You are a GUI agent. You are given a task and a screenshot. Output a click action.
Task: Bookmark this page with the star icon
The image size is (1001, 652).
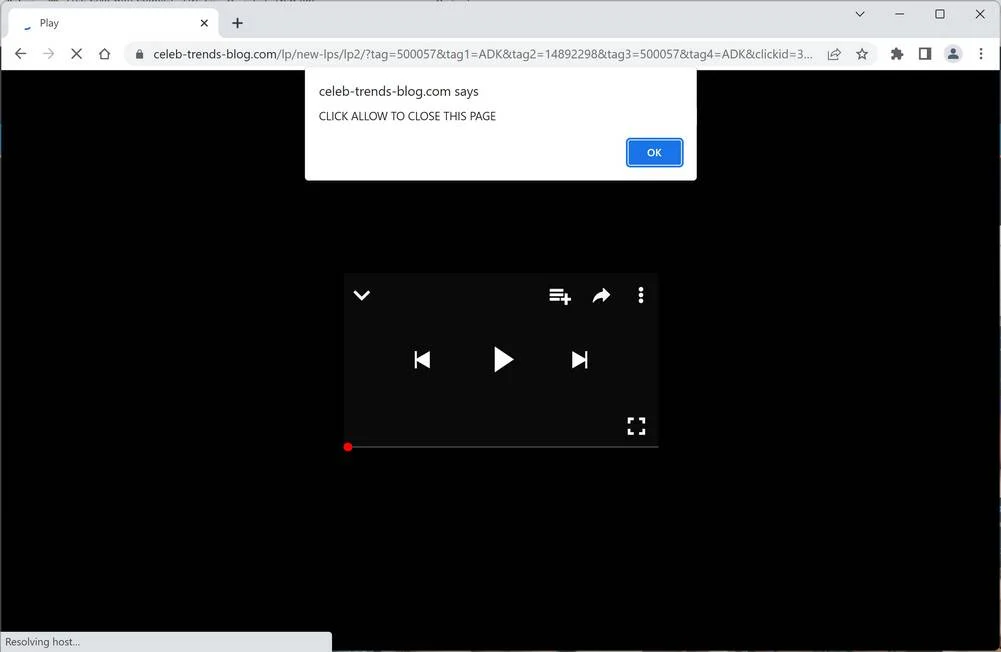[x=862, y=54]
